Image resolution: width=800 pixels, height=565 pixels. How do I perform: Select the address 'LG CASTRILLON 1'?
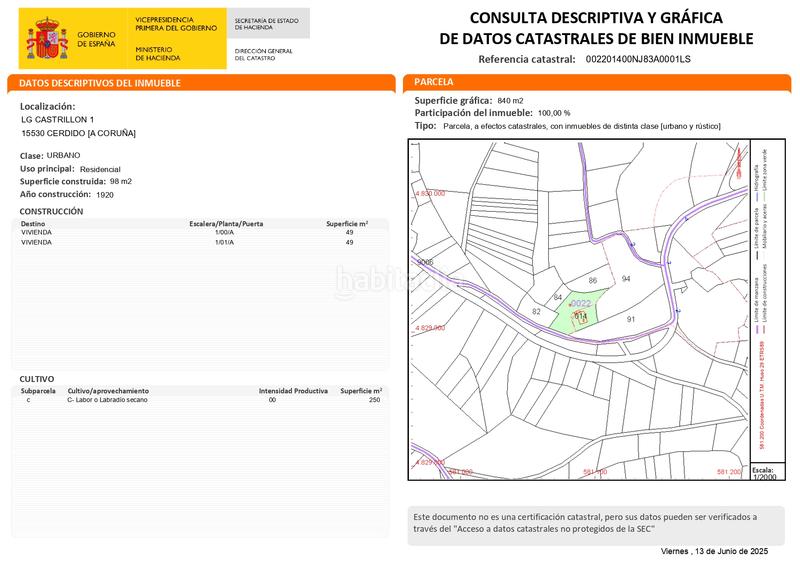pyautogui.click(x=58, y=119)
